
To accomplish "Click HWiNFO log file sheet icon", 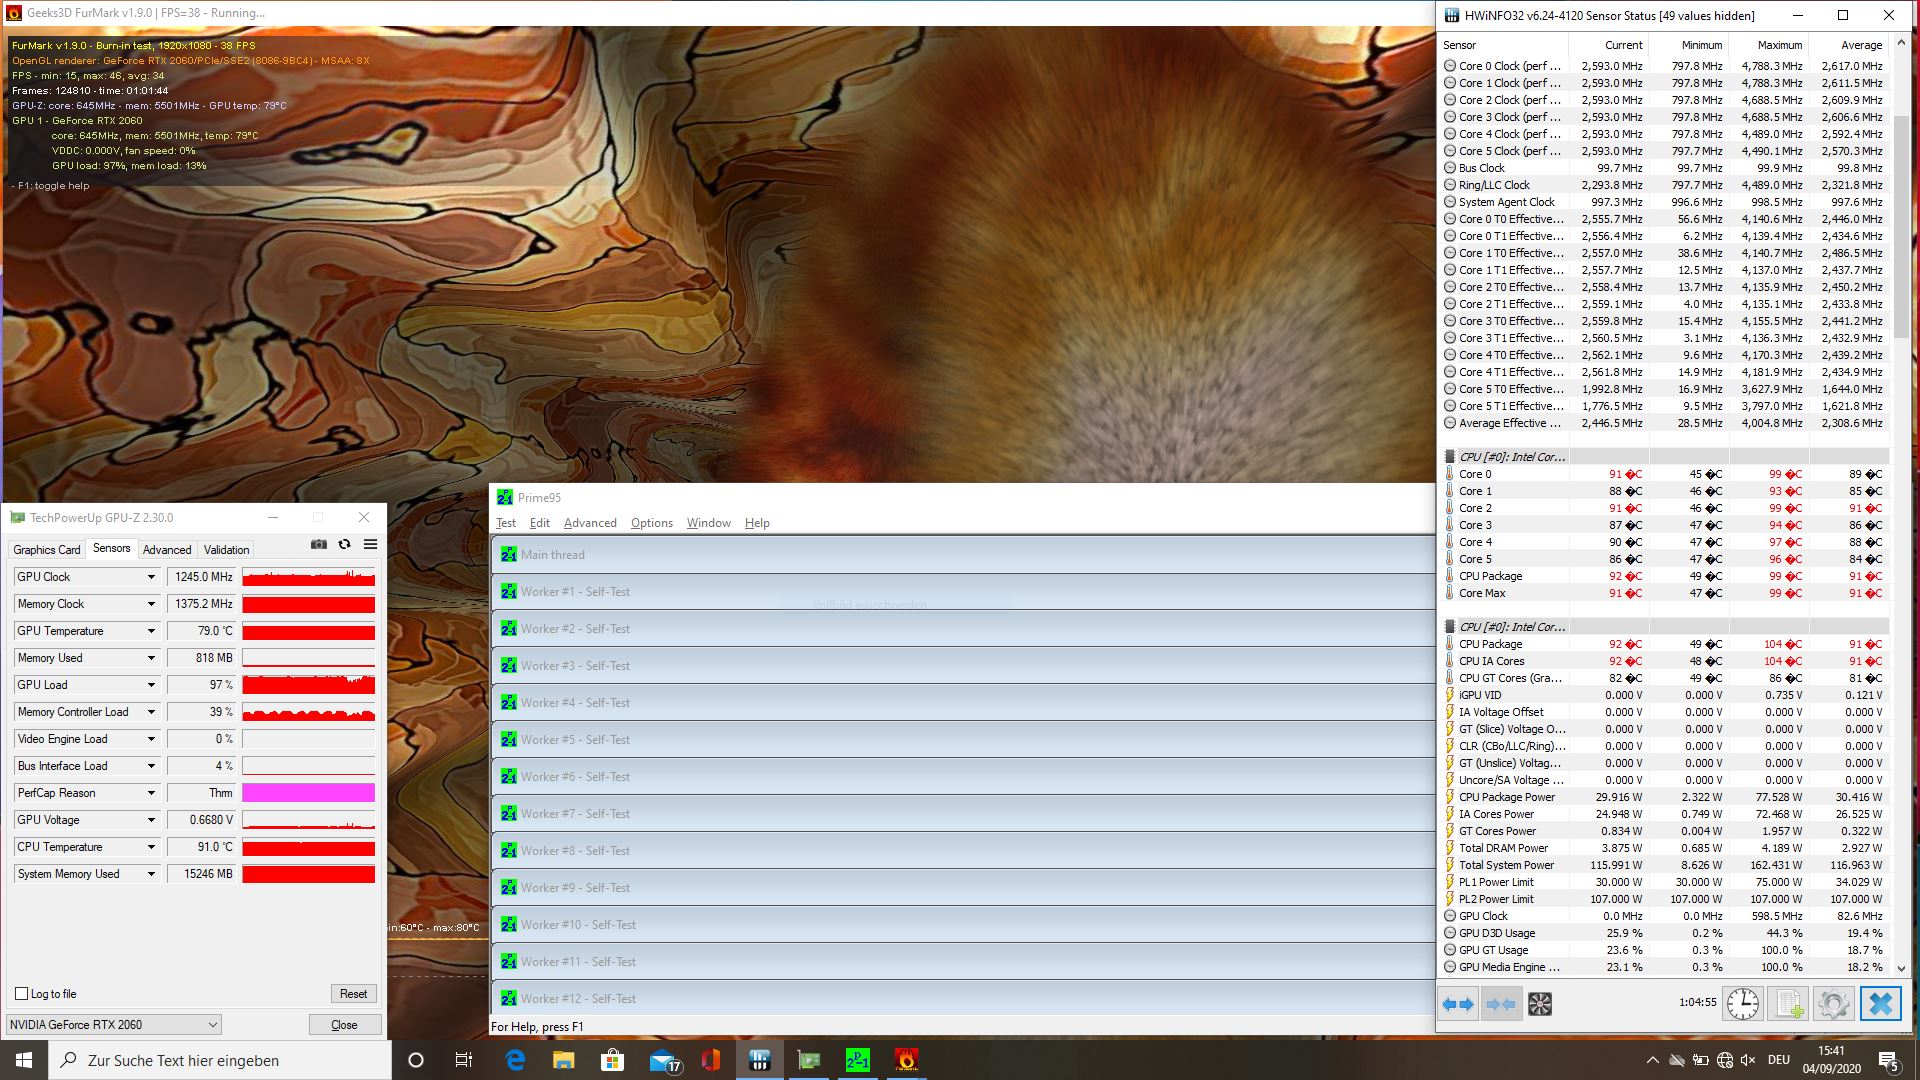I will coord(1788,1004).
